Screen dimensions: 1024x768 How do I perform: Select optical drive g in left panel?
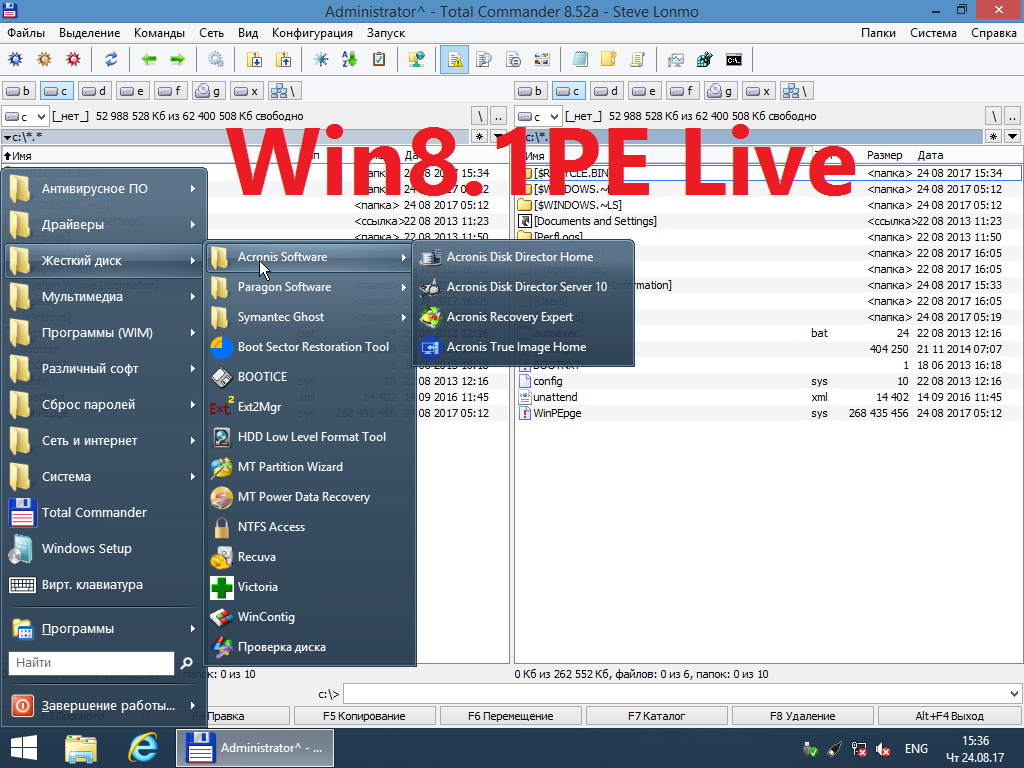pyautogui.click(x=209, y=91)
